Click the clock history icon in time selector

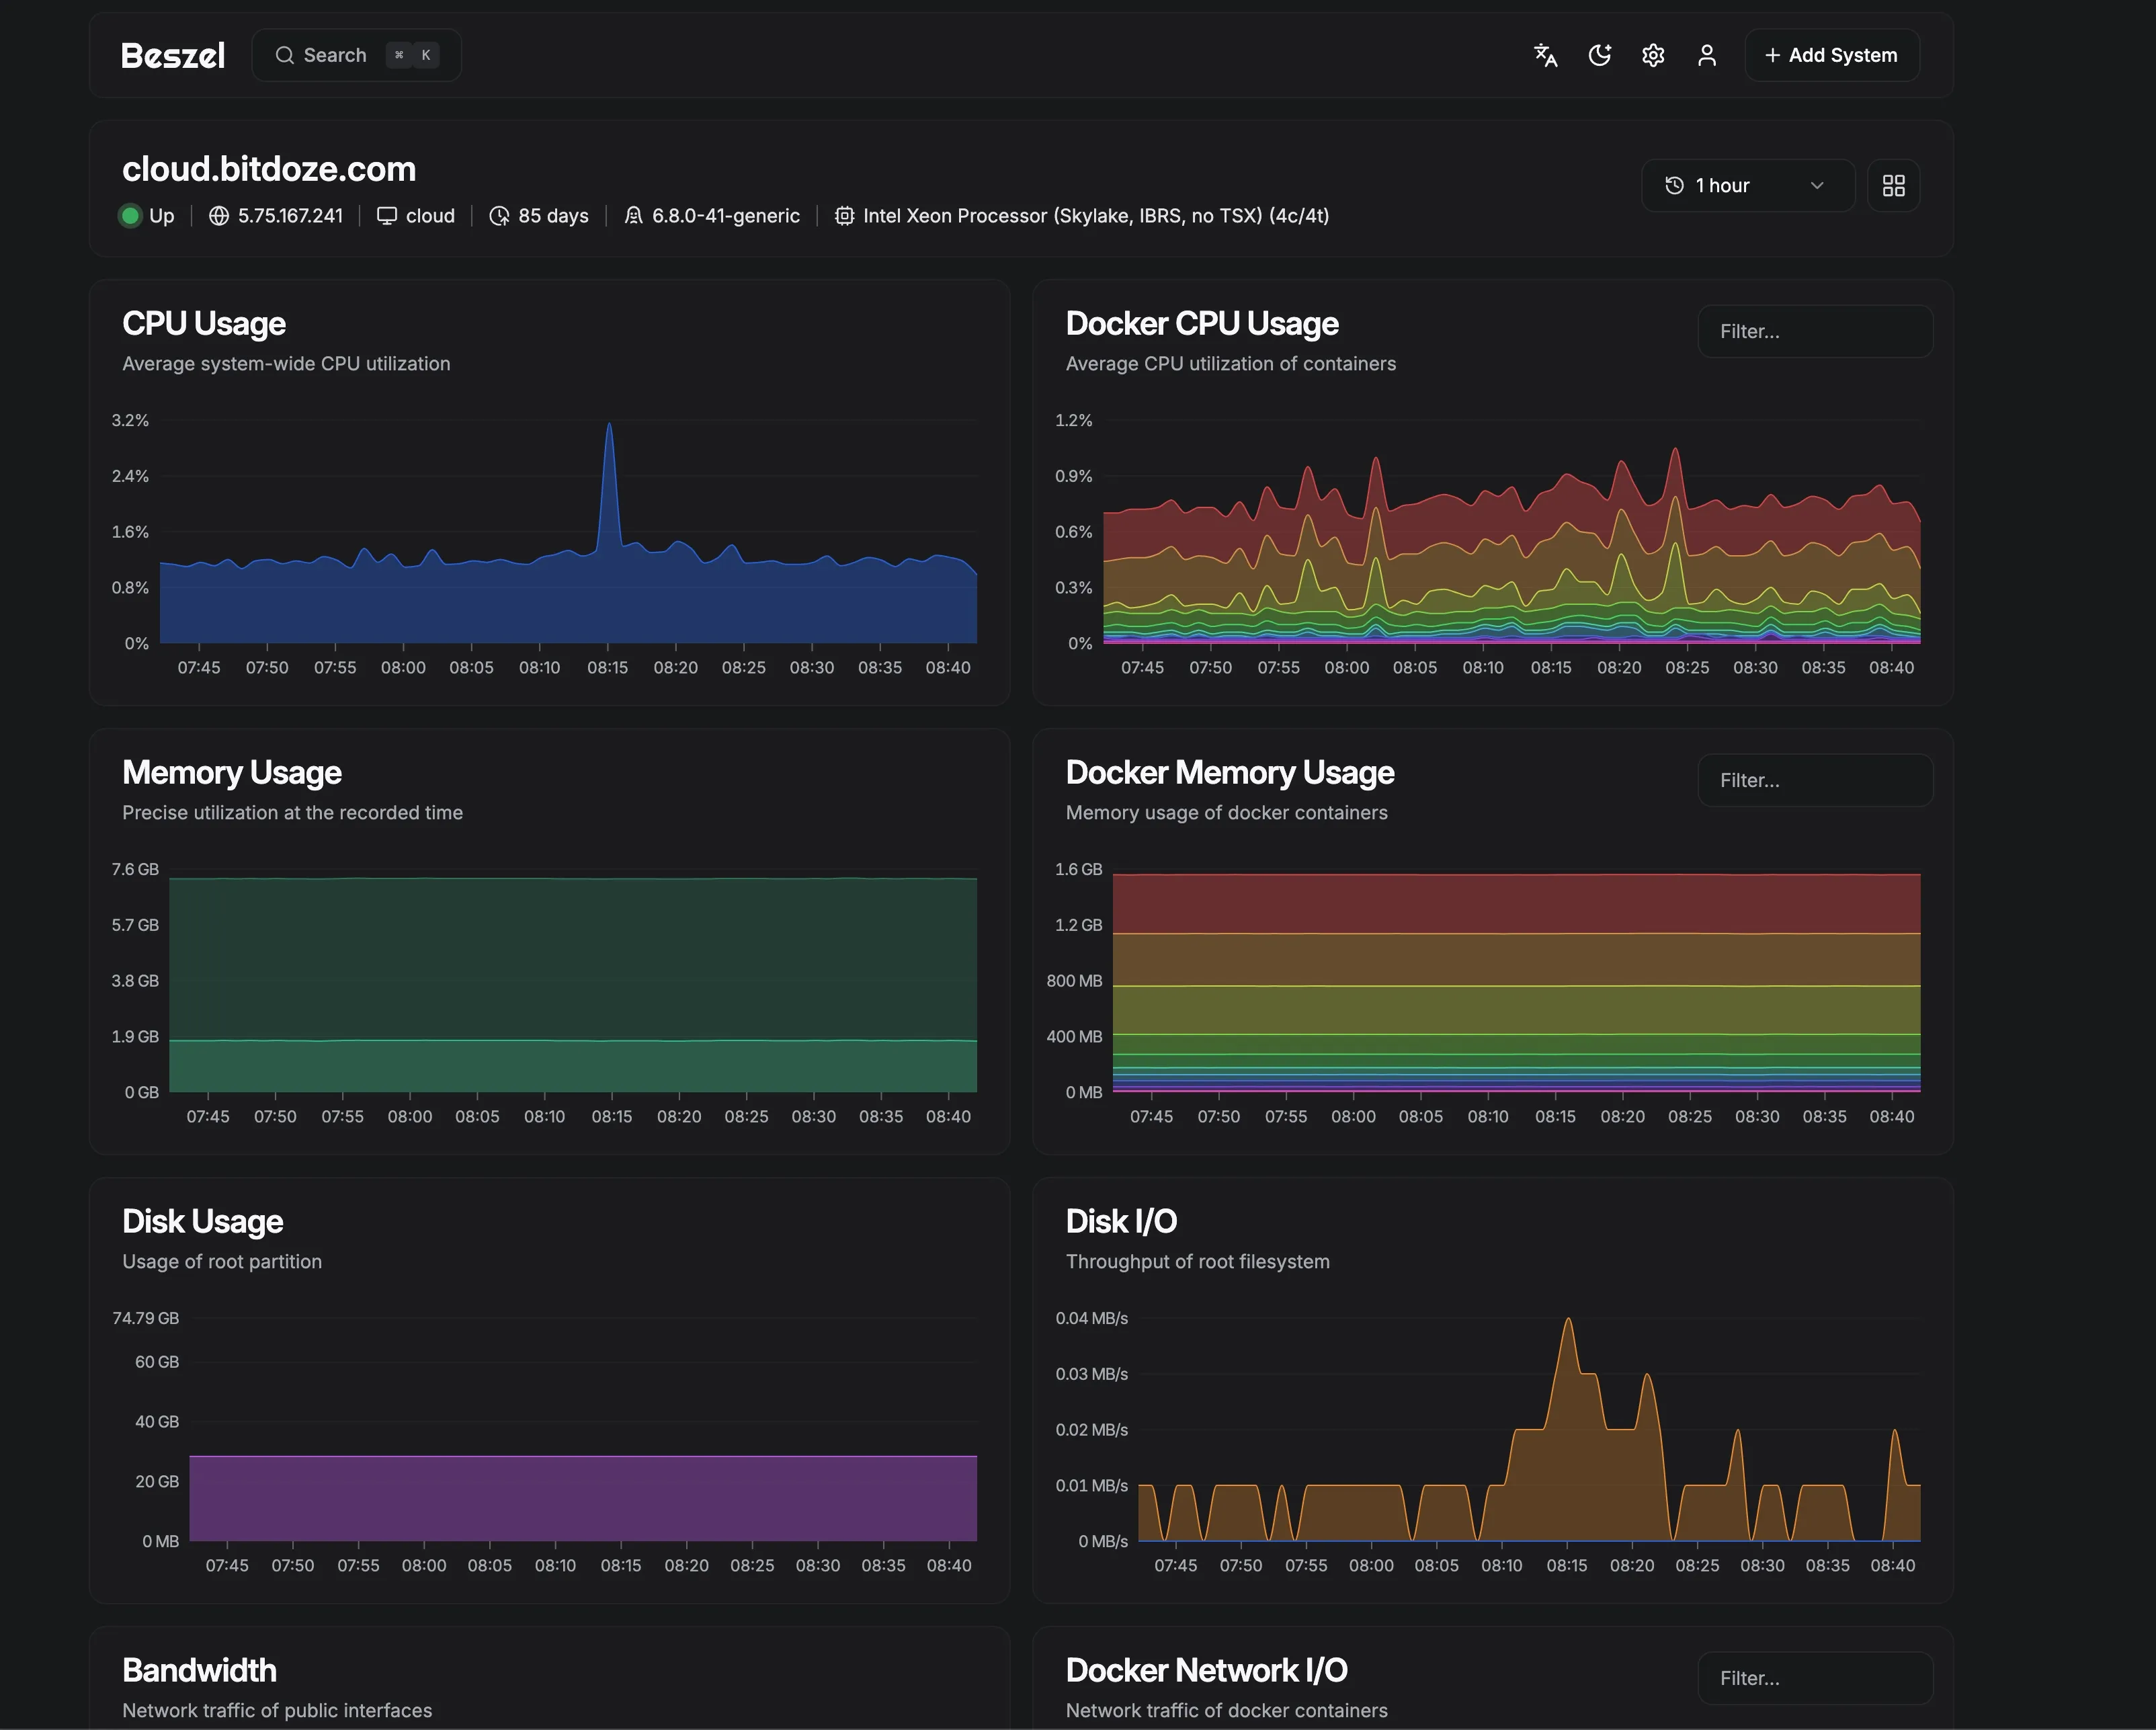(1674, 185)
